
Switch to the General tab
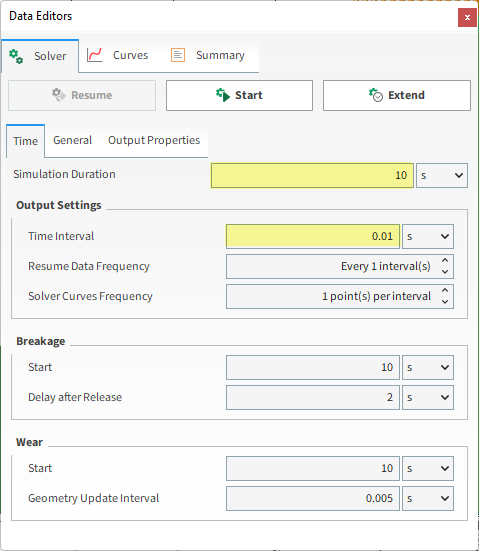(x=72, y=140)
